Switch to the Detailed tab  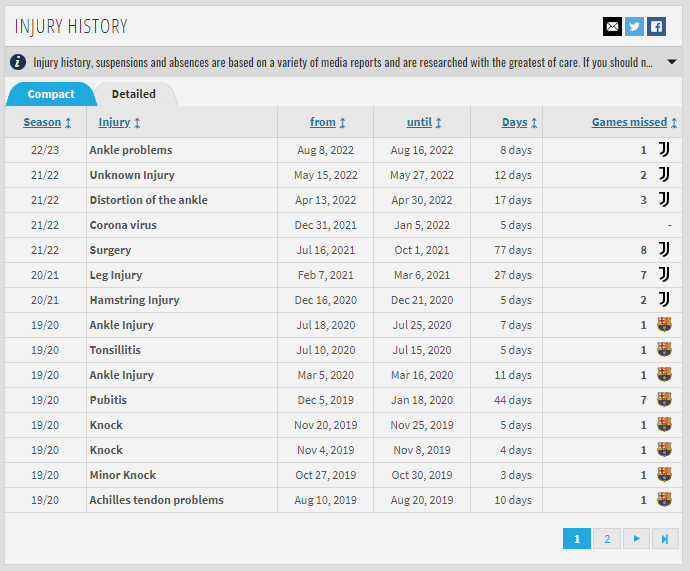pyautogui.click(x=134, y=94)
